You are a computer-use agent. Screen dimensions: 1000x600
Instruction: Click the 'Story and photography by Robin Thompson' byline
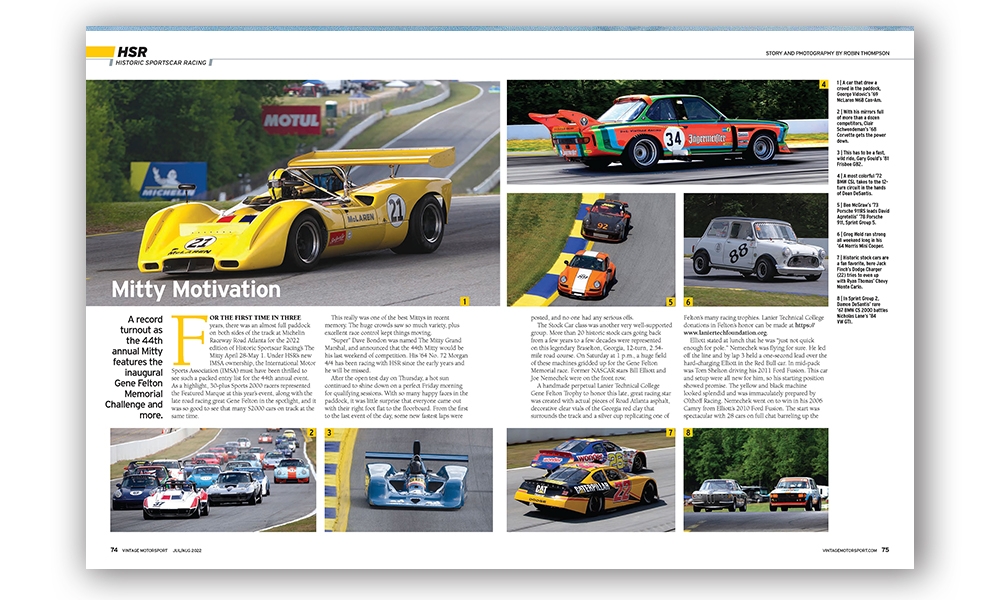point(827,53)
